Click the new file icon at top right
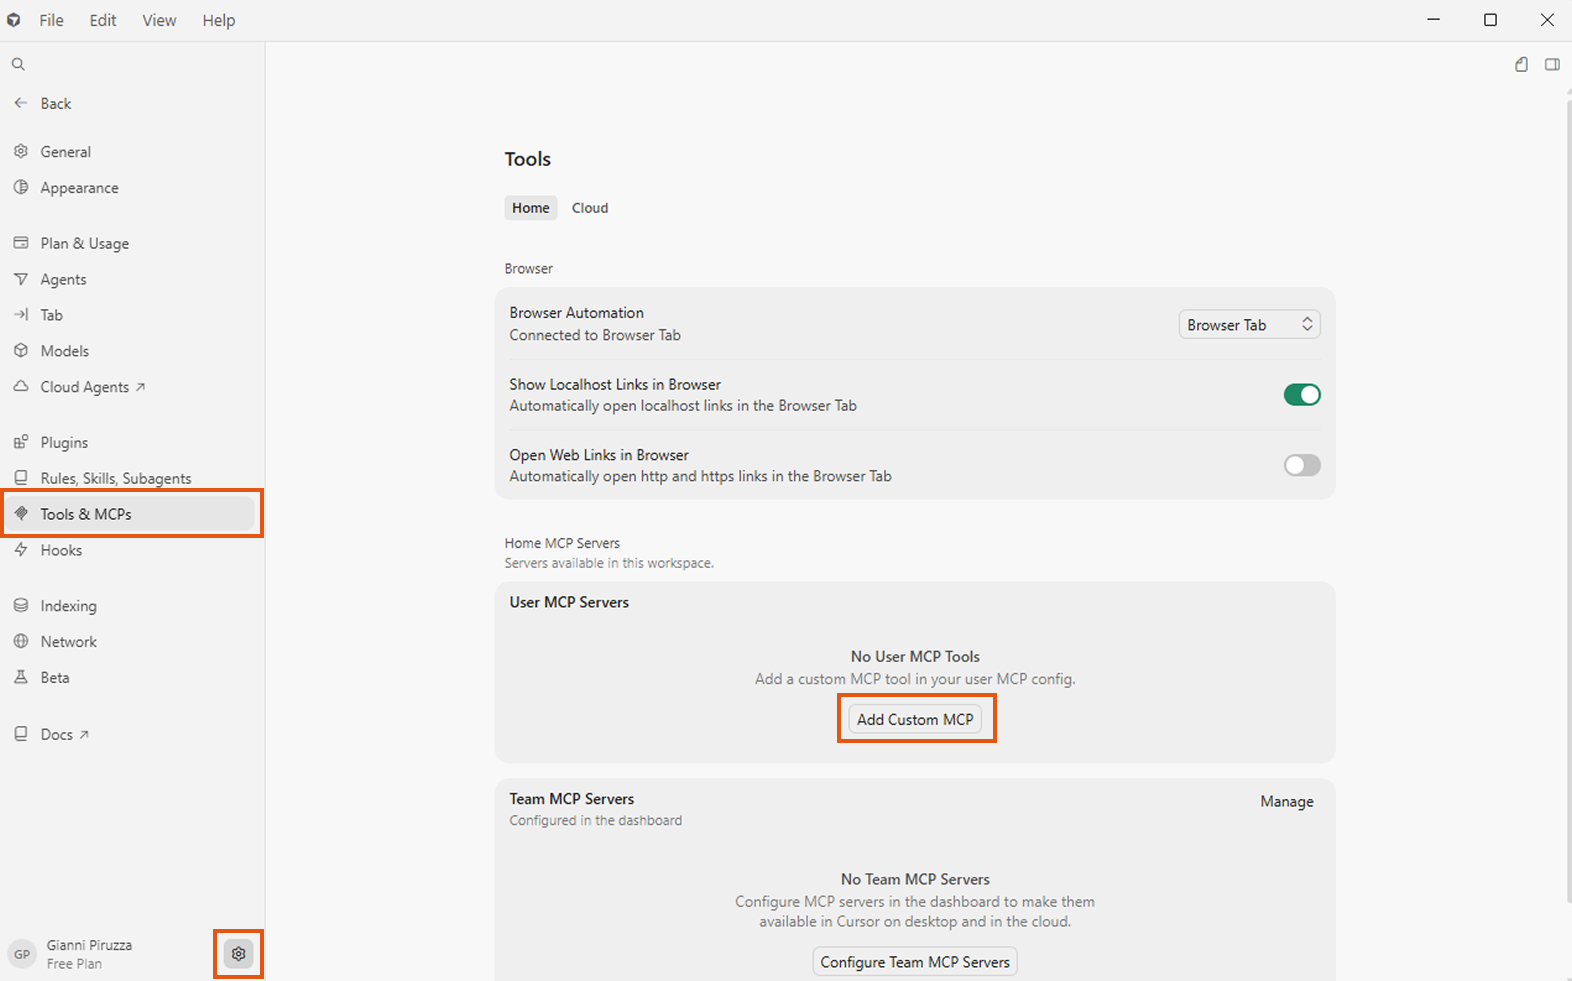Viewport: 1572px width, 981px height. (1521, 64)
